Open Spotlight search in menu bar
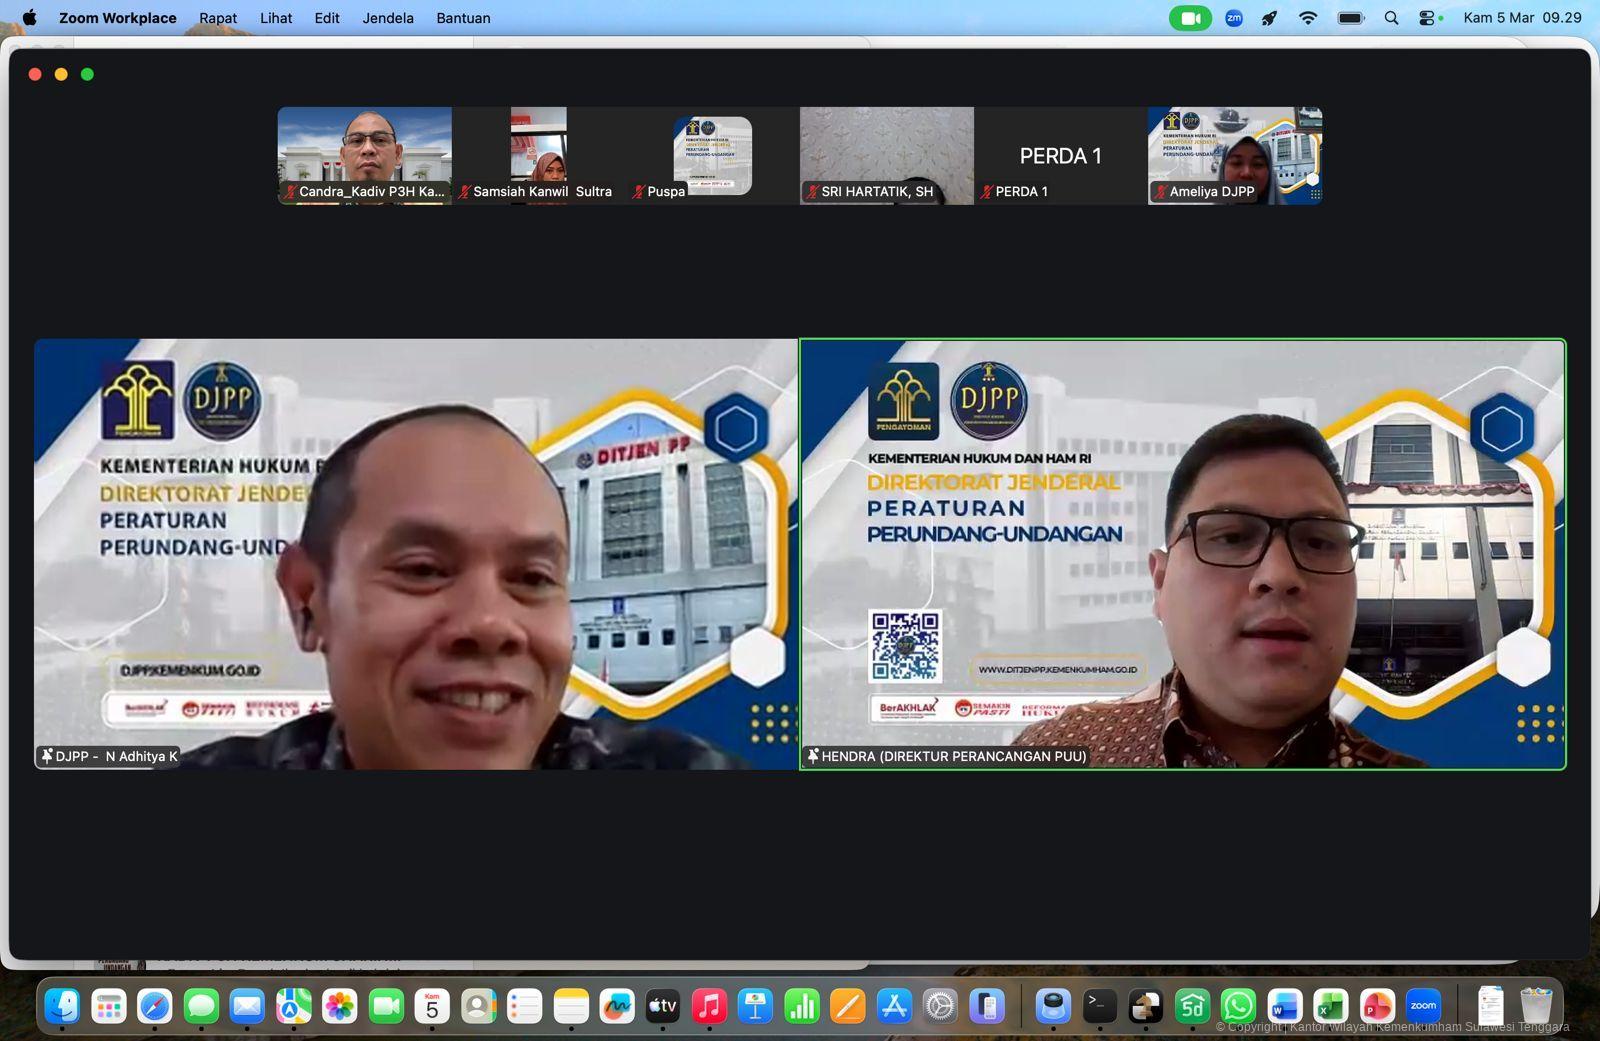This screenshot has height=1041, width=1600. tap(1391, 18)
